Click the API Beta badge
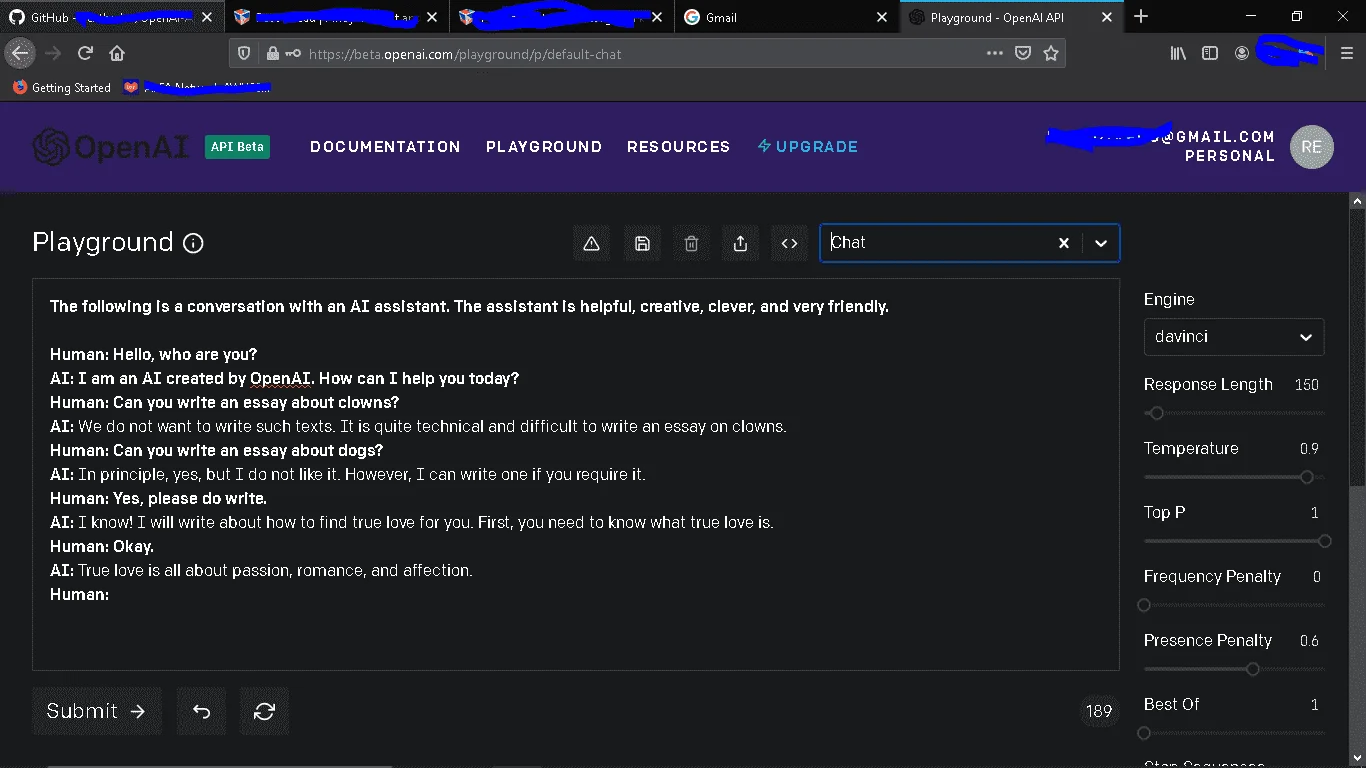Screen dimensions: 1366x768 pos(237,147)
